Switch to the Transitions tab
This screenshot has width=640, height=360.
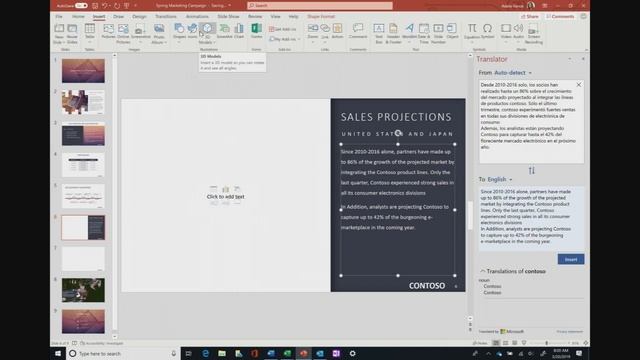point(166,16)
